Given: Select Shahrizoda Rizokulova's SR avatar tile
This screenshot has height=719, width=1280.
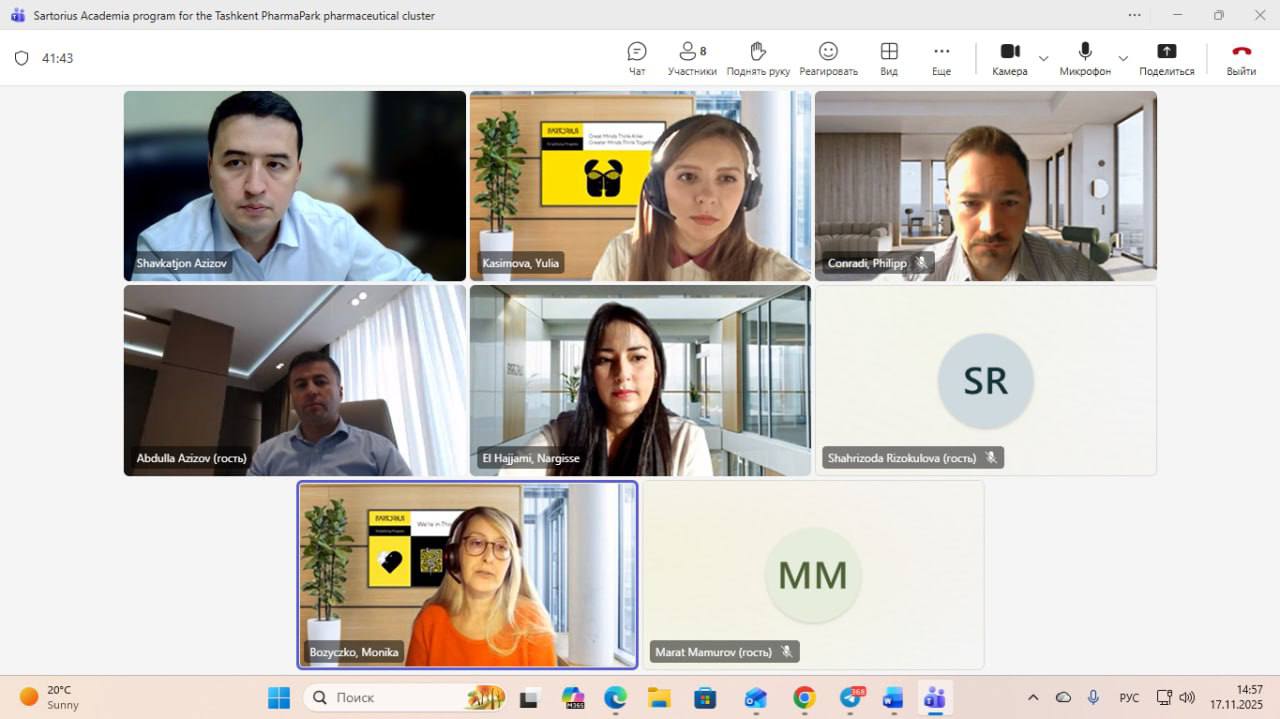Looking at the screenshot, I should click(985, 380).
